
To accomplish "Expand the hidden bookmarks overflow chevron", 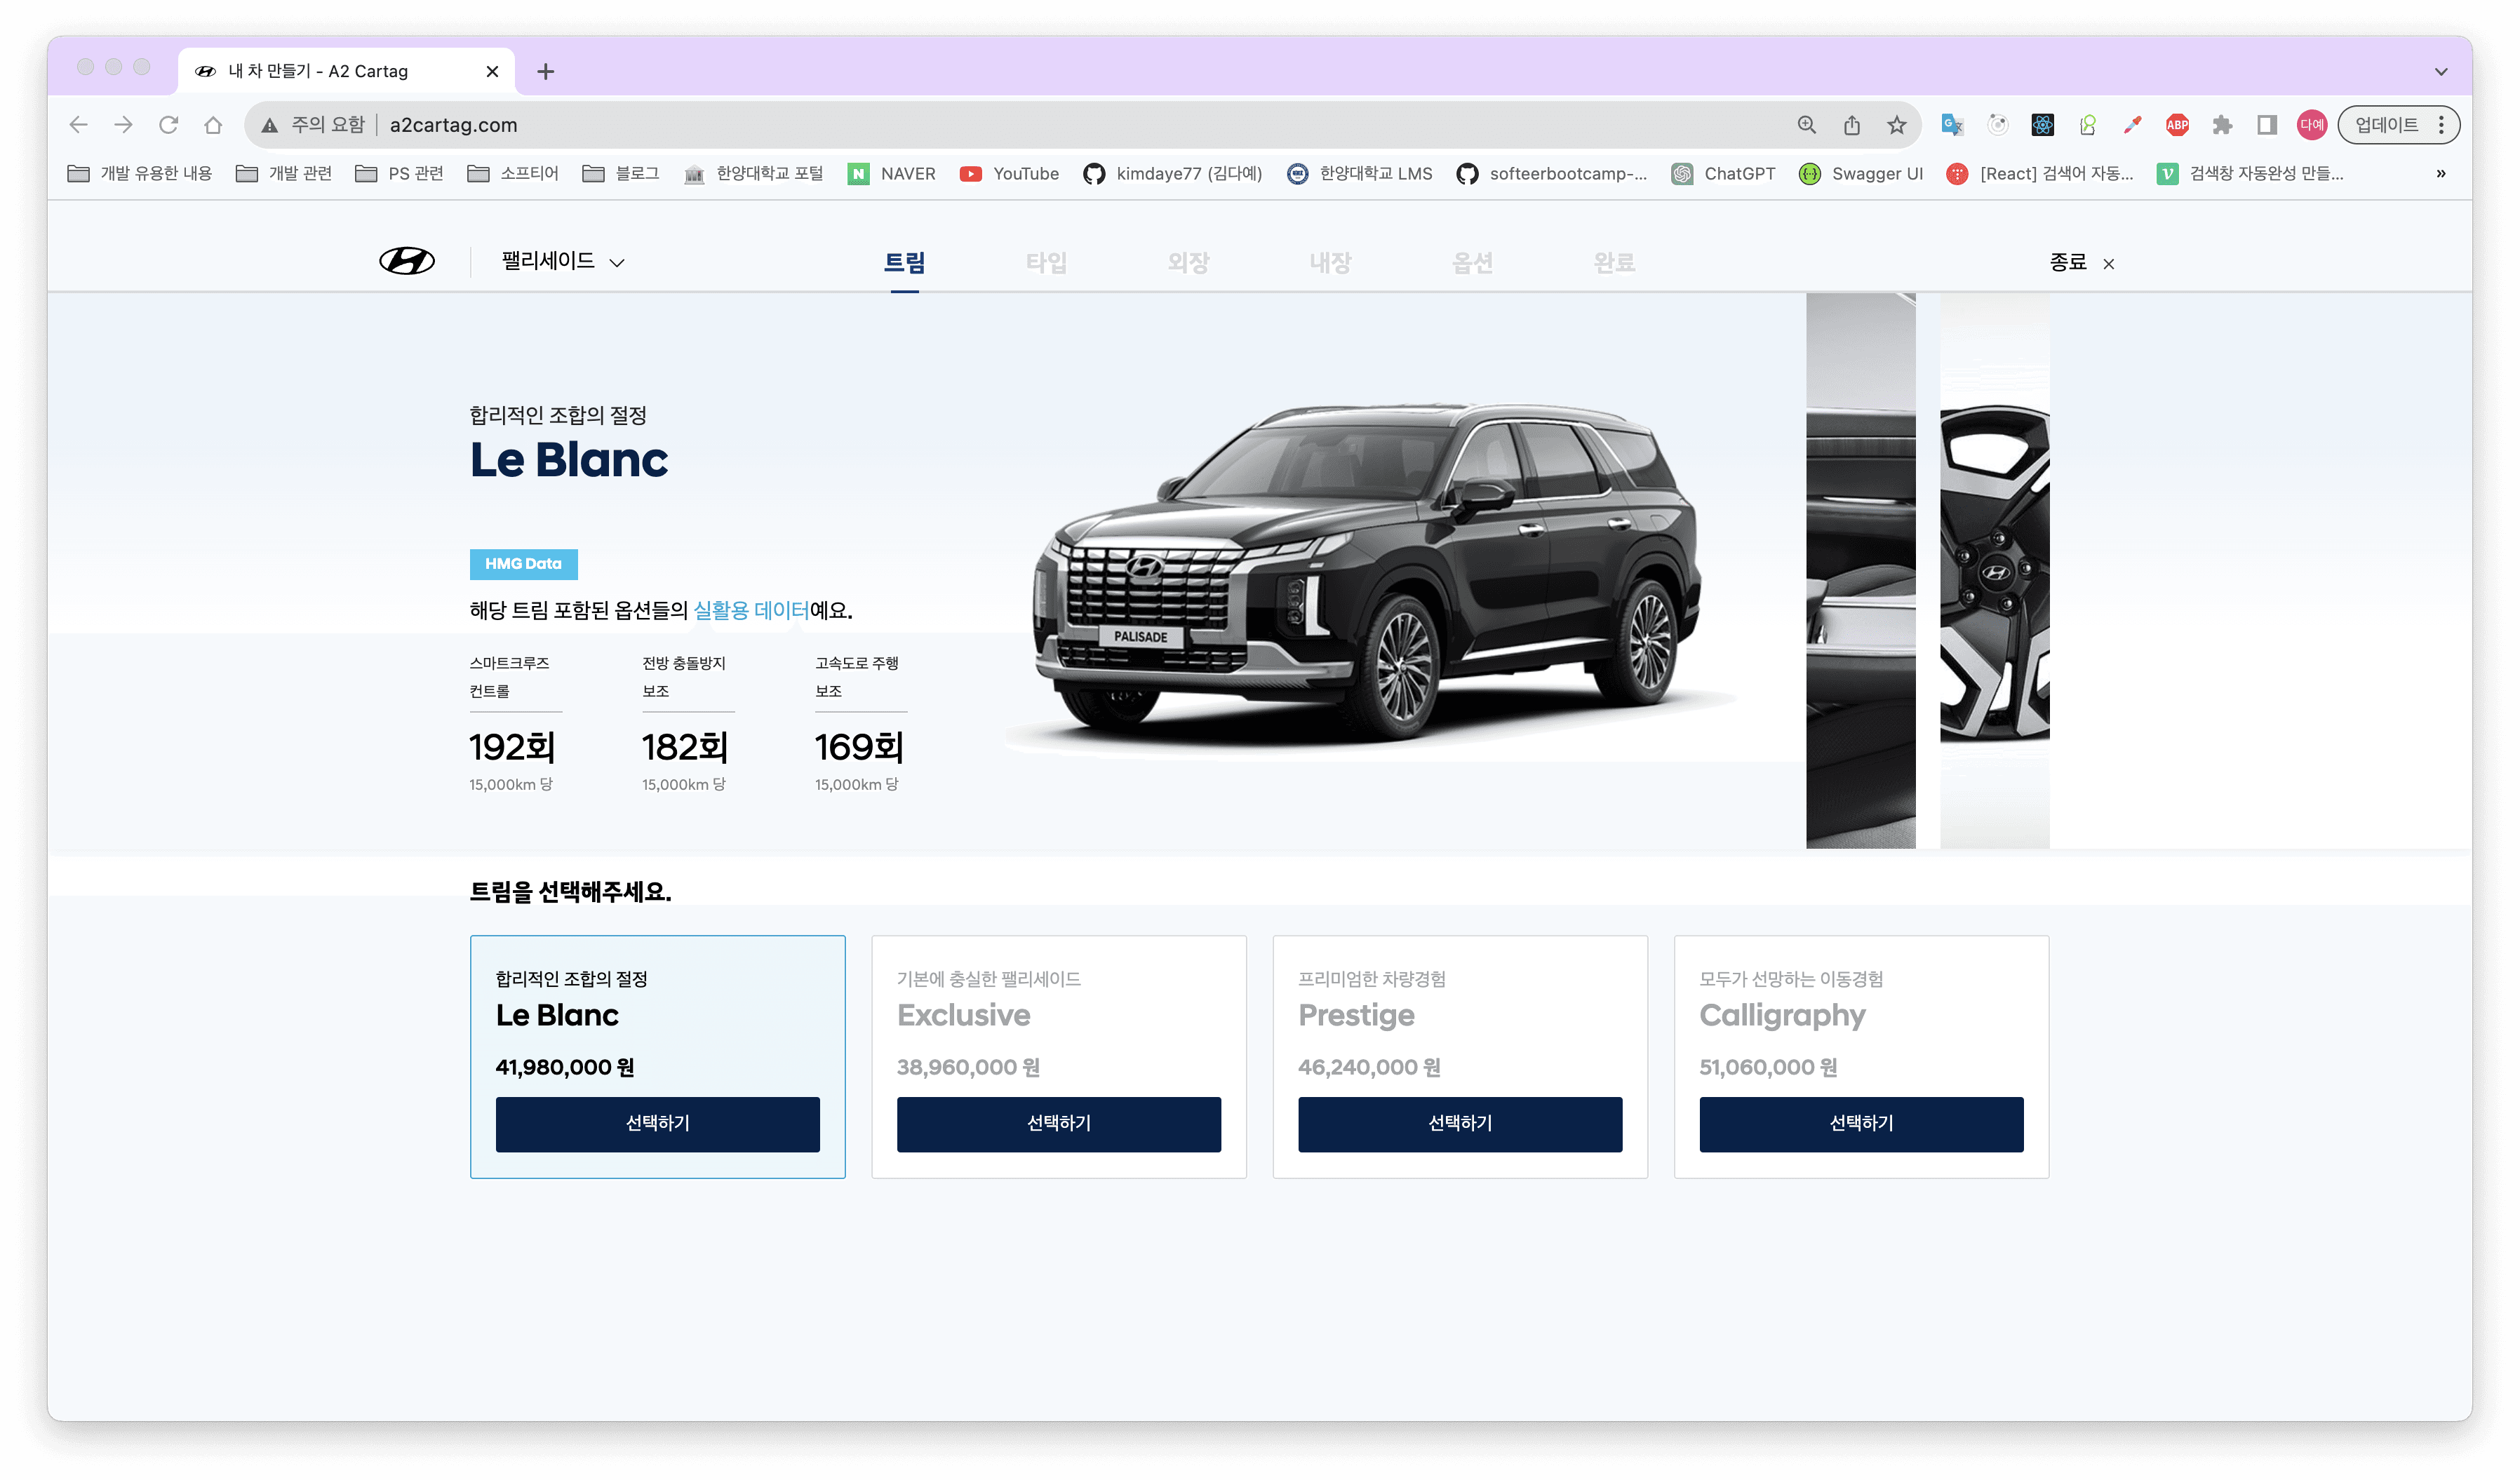I will tap(2440, 174).
